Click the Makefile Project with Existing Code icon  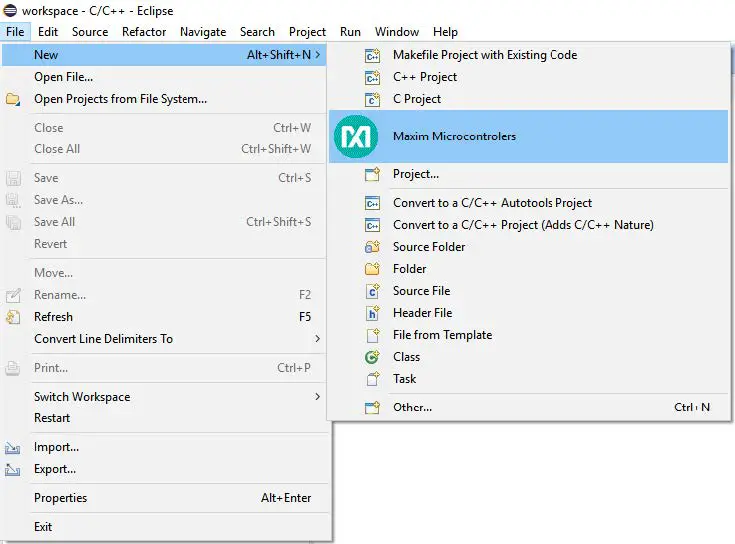pos(372,55)
